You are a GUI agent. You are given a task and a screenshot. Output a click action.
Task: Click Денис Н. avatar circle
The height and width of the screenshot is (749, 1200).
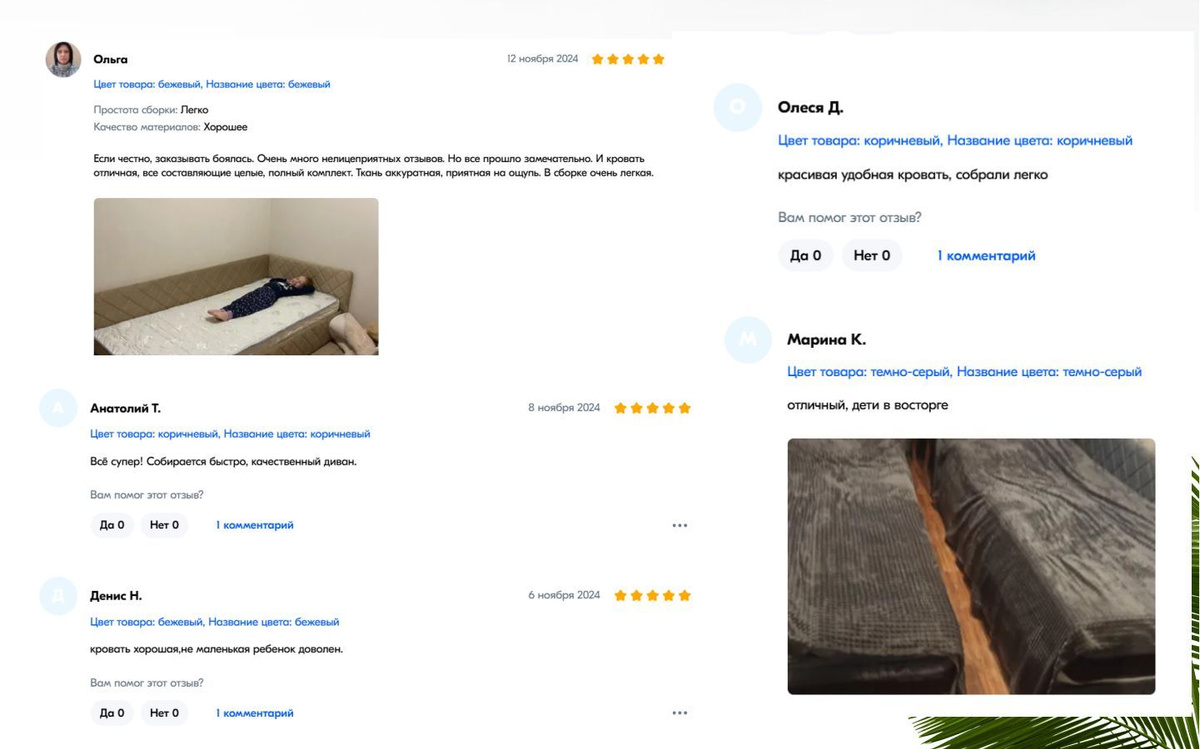point(58,596)
